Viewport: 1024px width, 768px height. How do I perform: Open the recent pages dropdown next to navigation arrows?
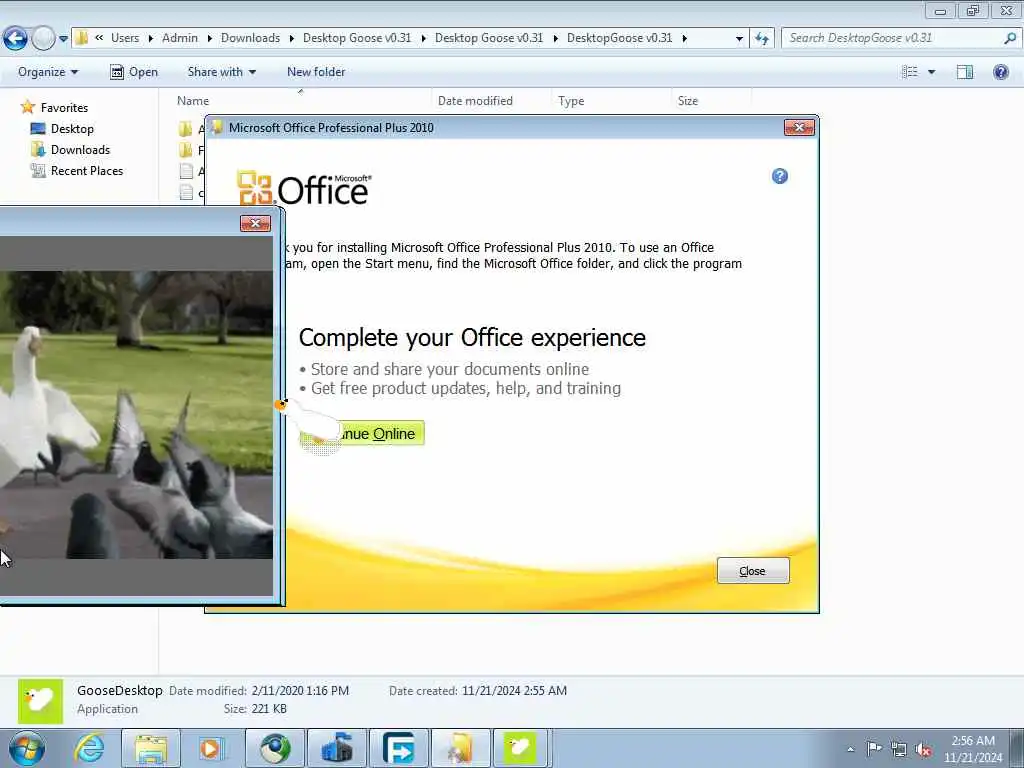[x=63, y=39]
